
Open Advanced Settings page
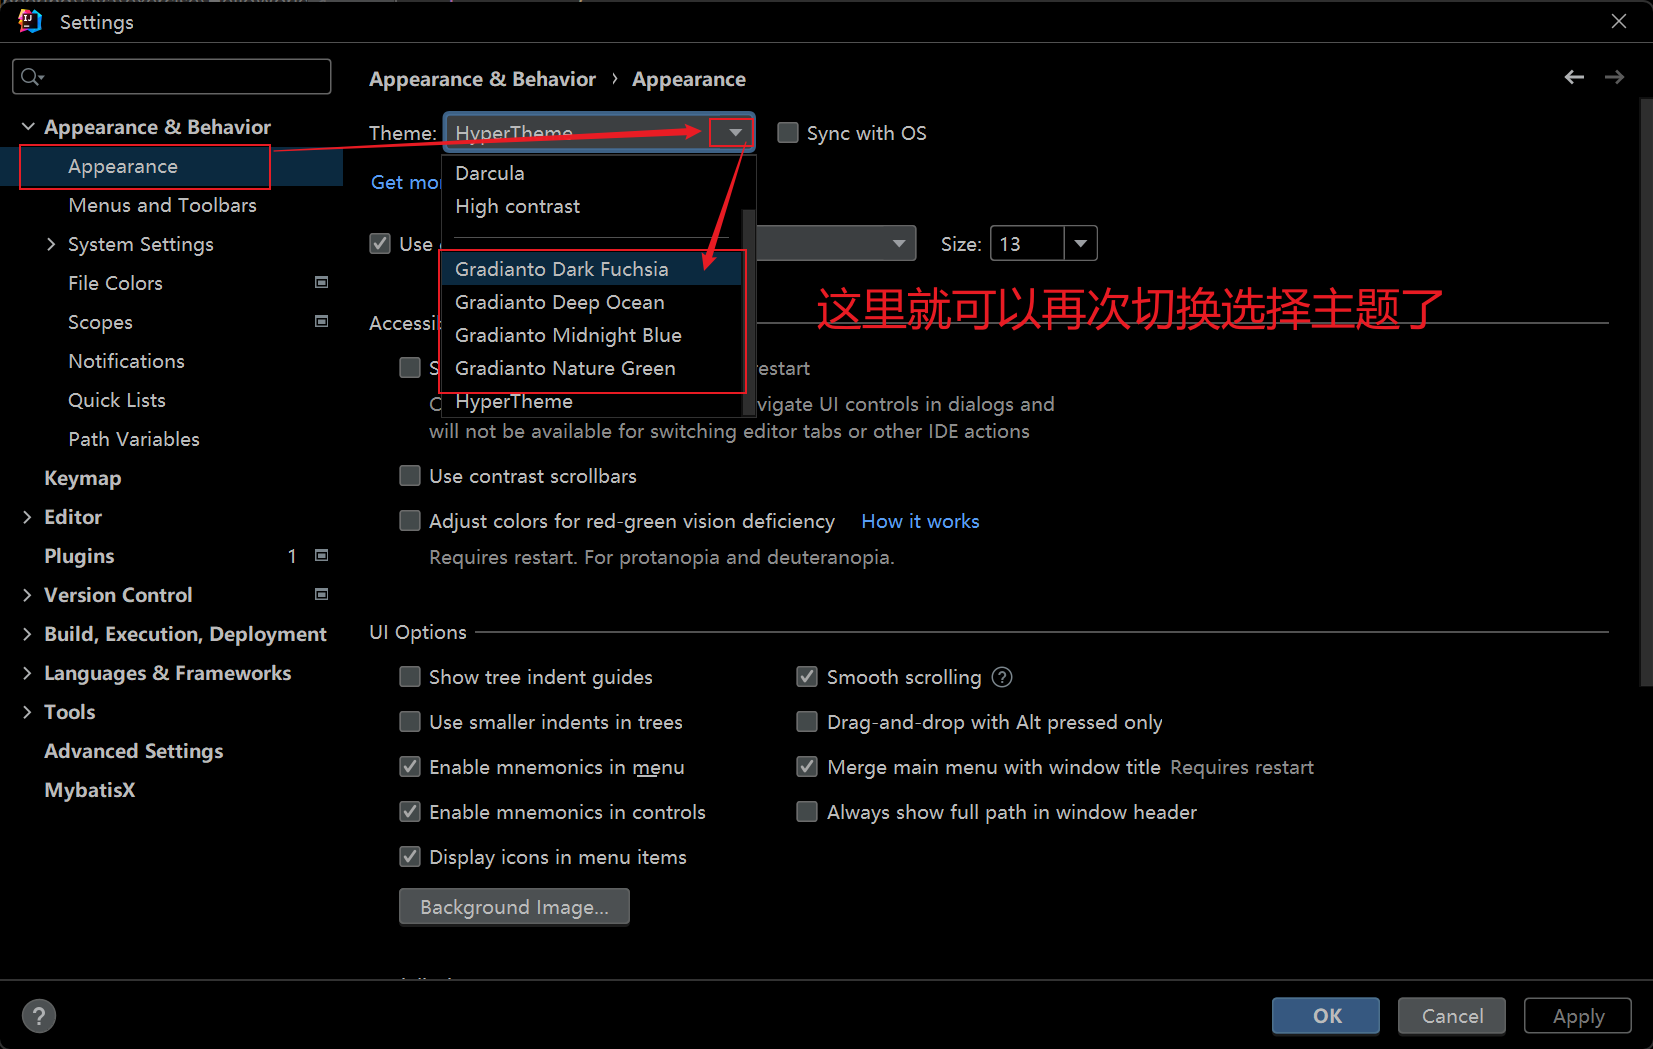tap(134, 751)
